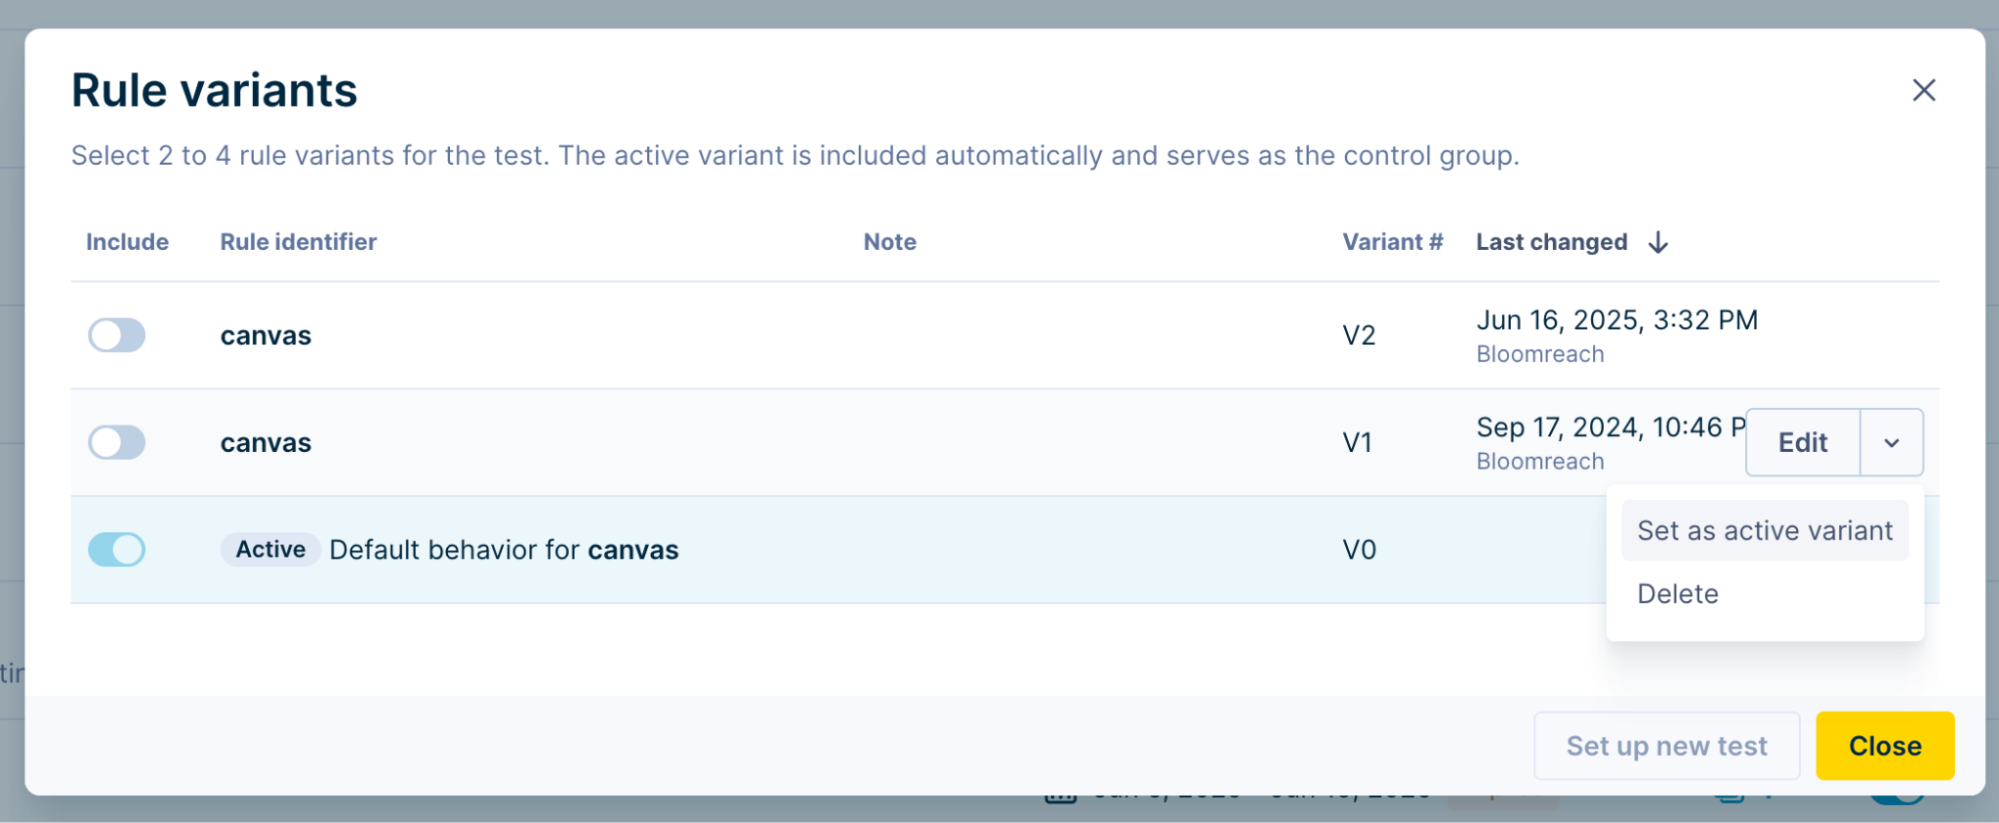Image resolution: width=1999 pixels, height=823 pixels.
Task: Click the Set up new test button
Action: coord(1666,745)
